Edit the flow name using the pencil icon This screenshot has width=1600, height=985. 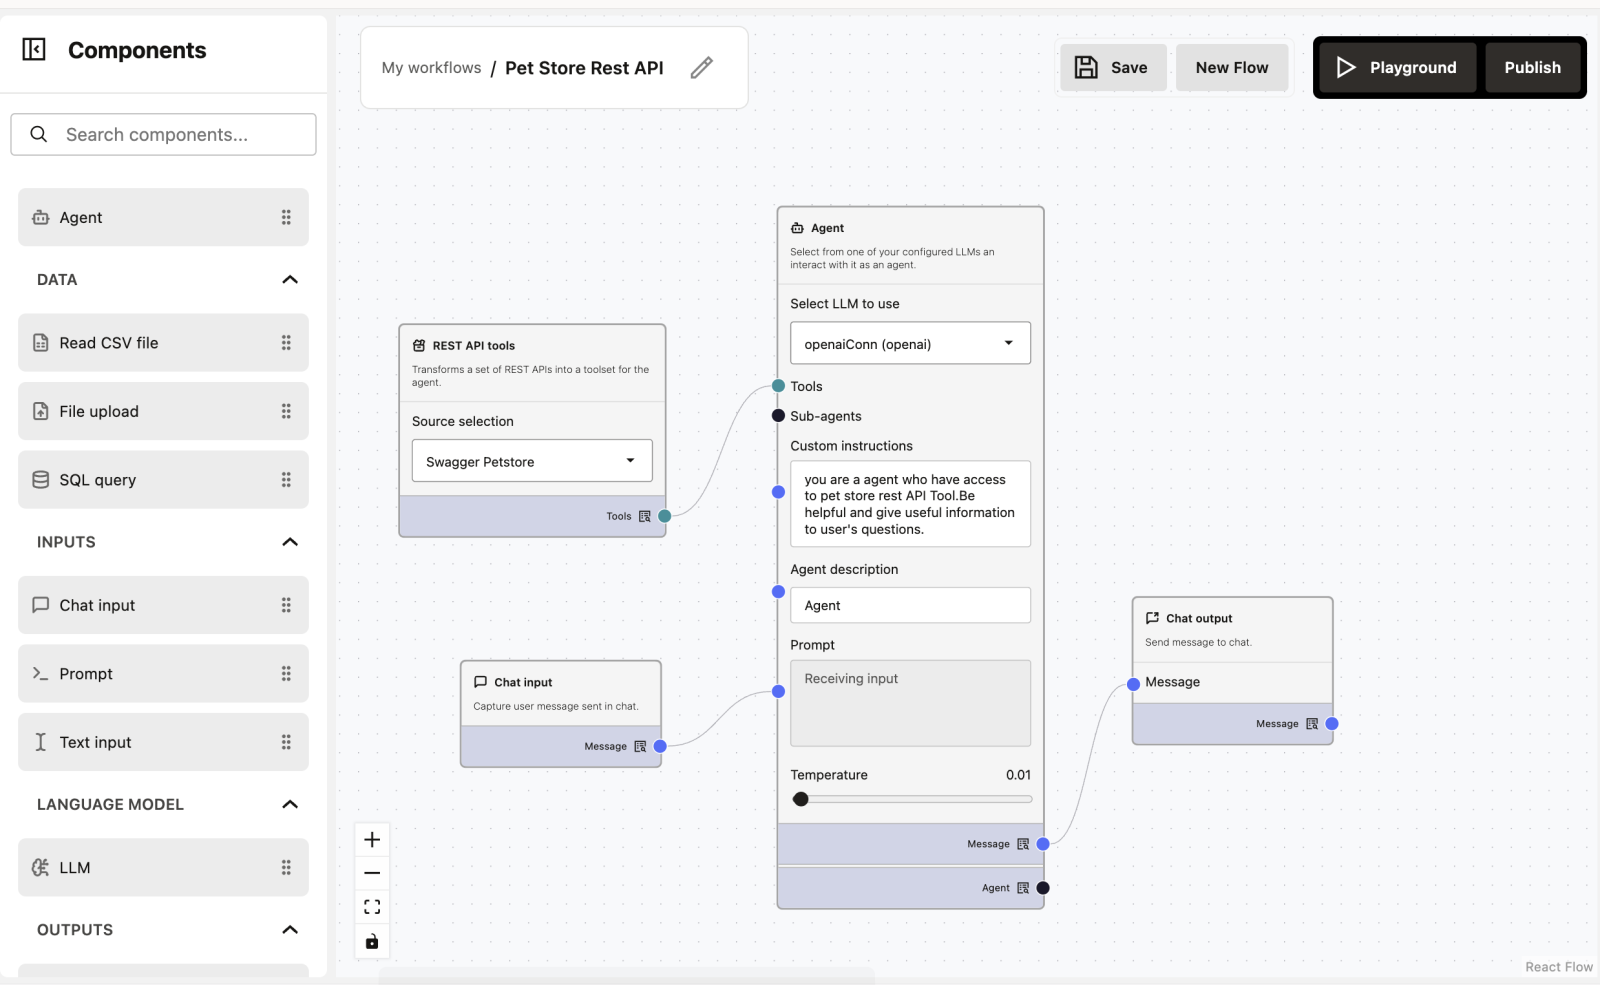tap(702, 67)
